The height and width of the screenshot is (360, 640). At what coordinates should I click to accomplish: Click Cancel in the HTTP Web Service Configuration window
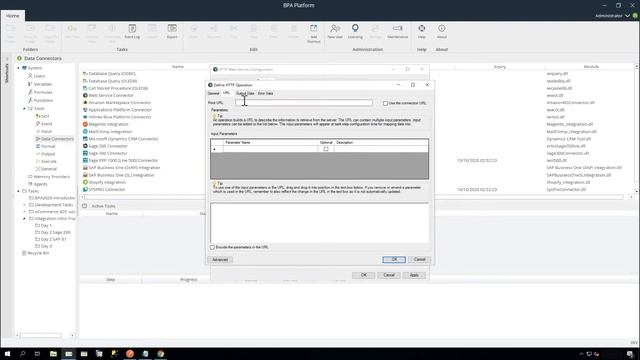pyautogui.click(x=389, y=275)
